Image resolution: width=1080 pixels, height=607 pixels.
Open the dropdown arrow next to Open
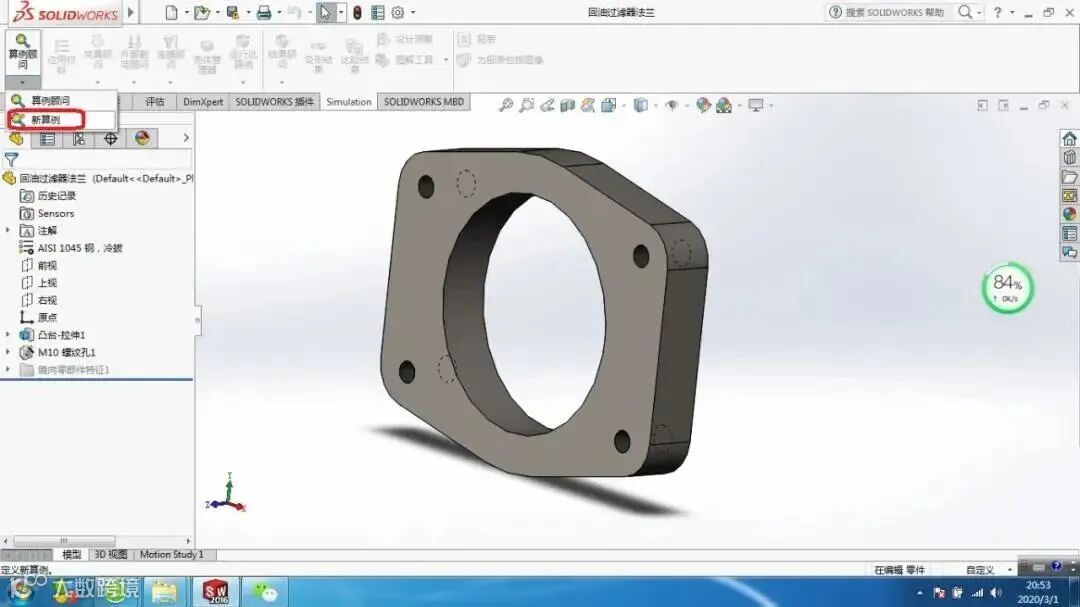click(218, 12)
